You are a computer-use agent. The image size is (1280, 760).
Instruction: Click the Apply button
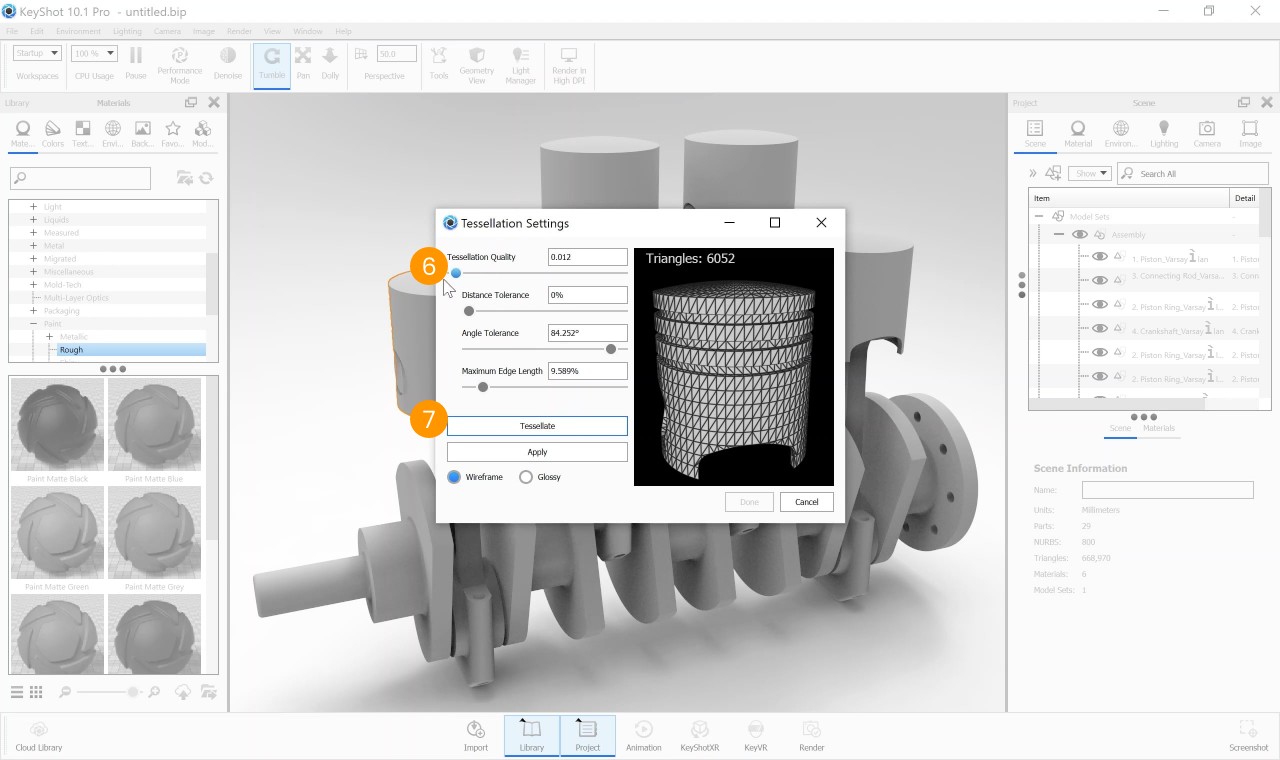[537, 452]
